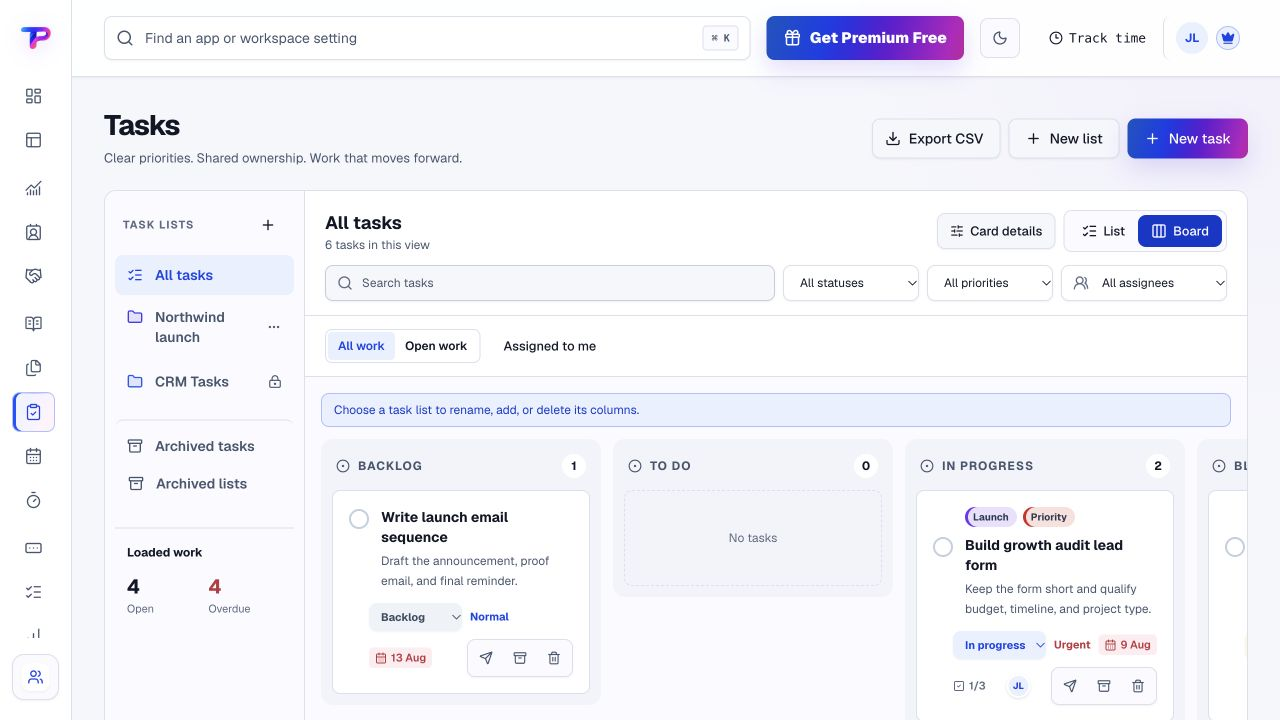Open the dashboard grid icon in sidebar
The width and height of the screenshot is (1280, 720).
[x=33, y=96]
